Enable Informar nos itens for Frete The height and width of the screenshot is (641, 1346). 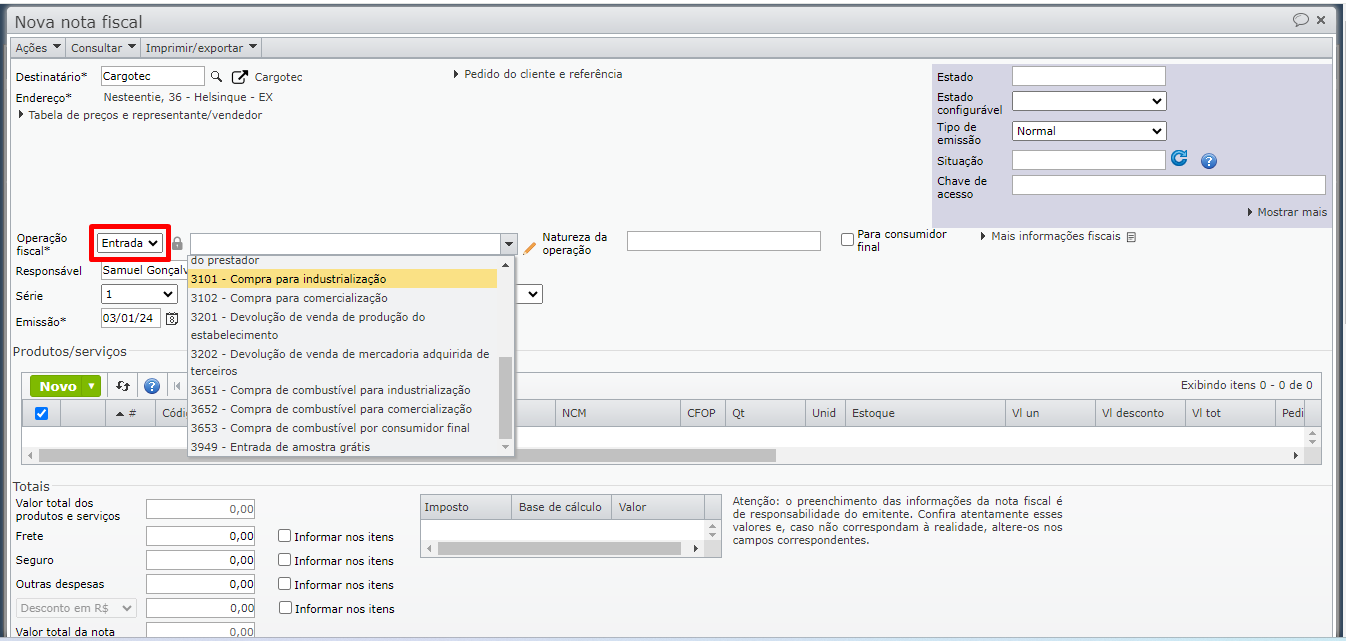[x=285, y=536]
